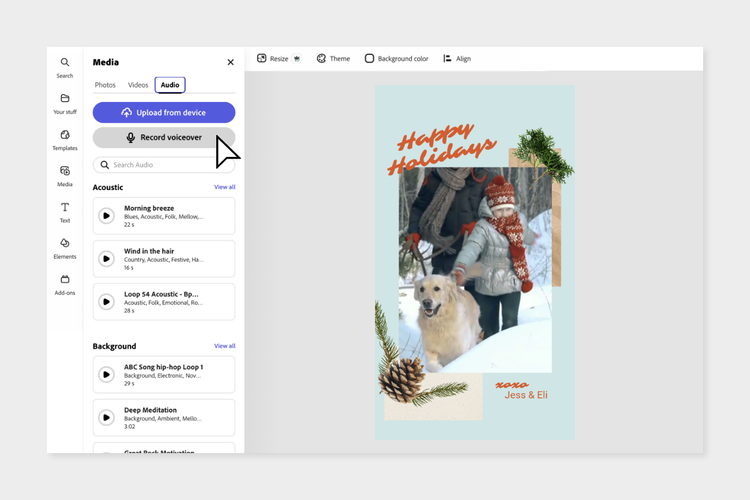This screenshot has height=500, width=750.
Task: Click the premium badge beside Resize
Action: pyautogui.click(x=297, y=58)
